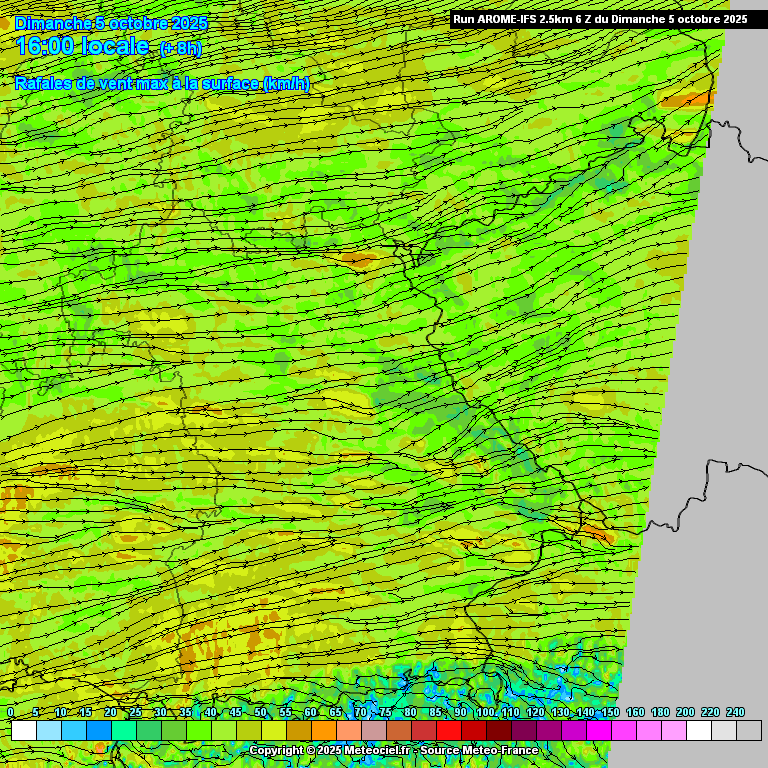Viewport: 768px width, 768px height.
Task: Select the orange 60 km/h legend swatch
Action: [324, 731]
